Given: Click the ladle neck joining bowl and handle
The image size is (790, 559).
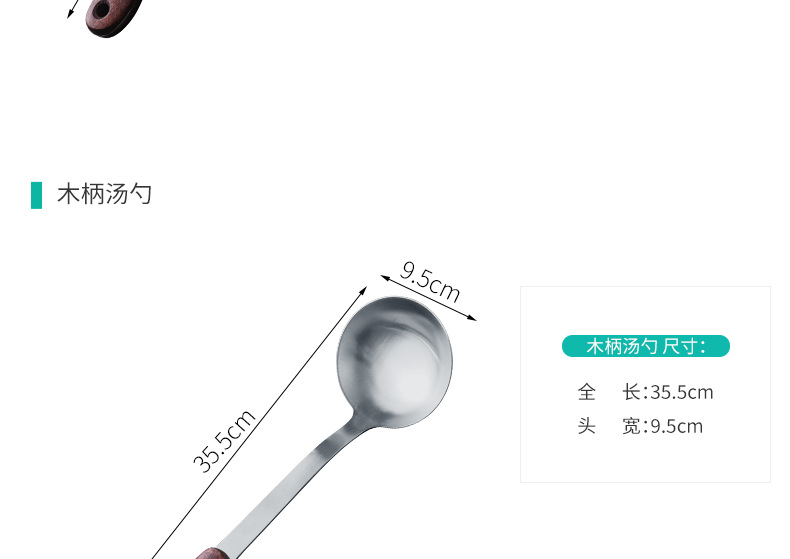Looking at the screenshot, I should pyautogui.click(x=359, y=427).
